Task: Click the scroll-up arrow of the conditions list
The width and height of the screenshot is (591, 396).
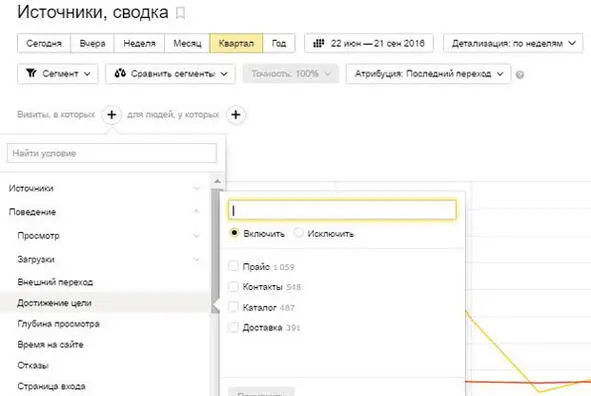Action: tap(217, 182)
